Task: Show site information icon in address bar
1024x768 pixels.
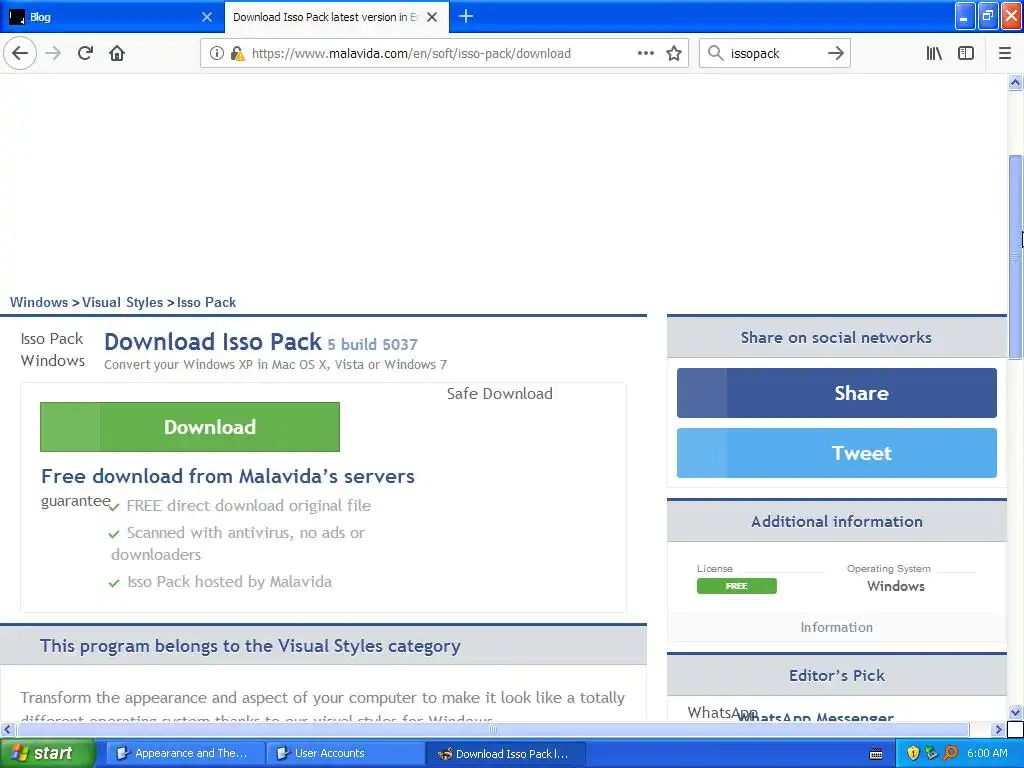Action: [x=216, y=54]
